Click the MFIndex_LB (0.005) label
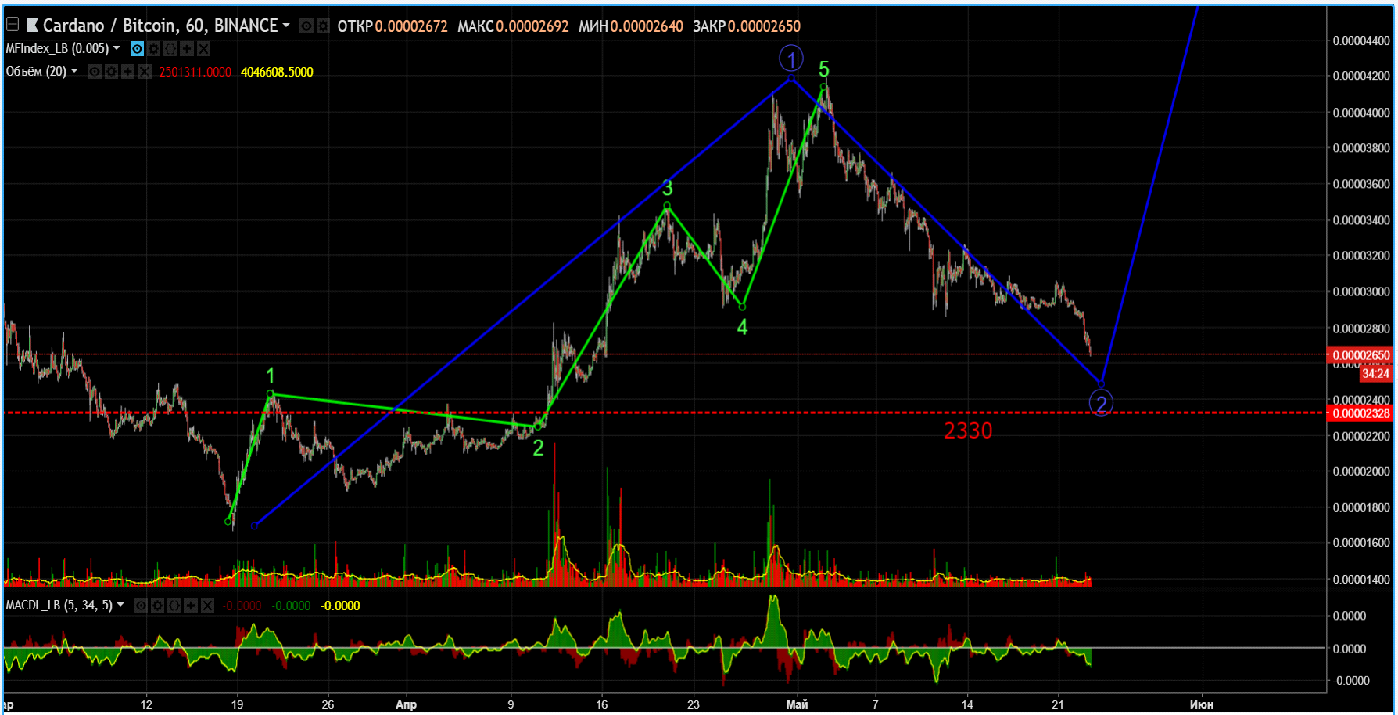 57,48
